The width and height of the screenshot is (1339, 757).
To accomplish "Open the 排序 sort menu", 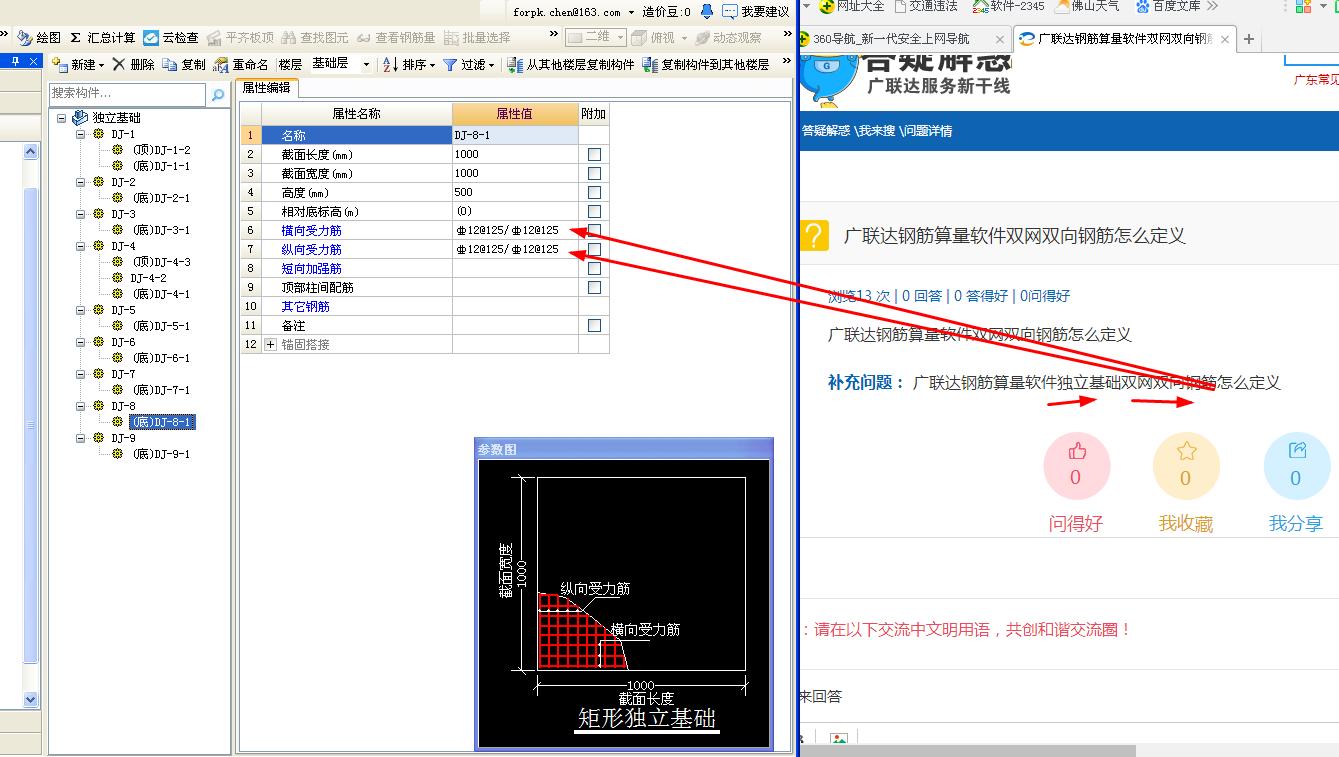I will point(410,64).
